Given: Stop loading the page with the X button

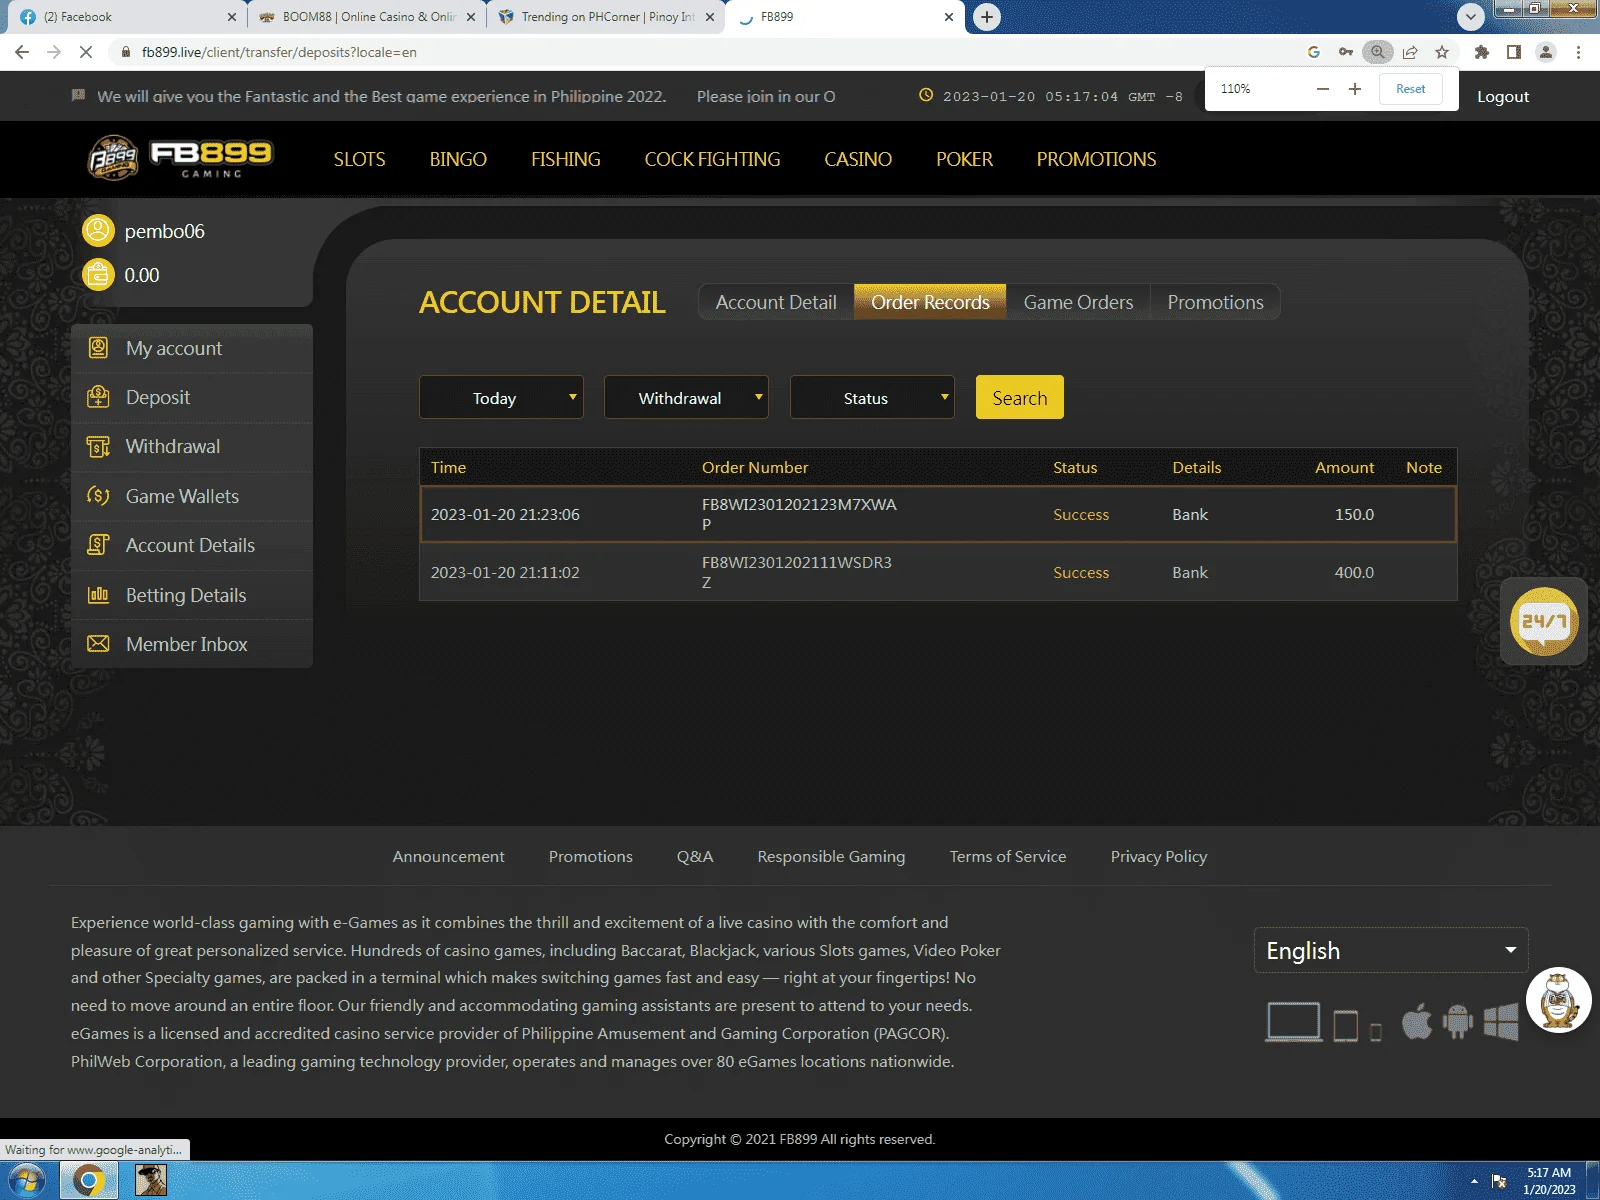Looking at the screenshot, I should coord(86,52).
